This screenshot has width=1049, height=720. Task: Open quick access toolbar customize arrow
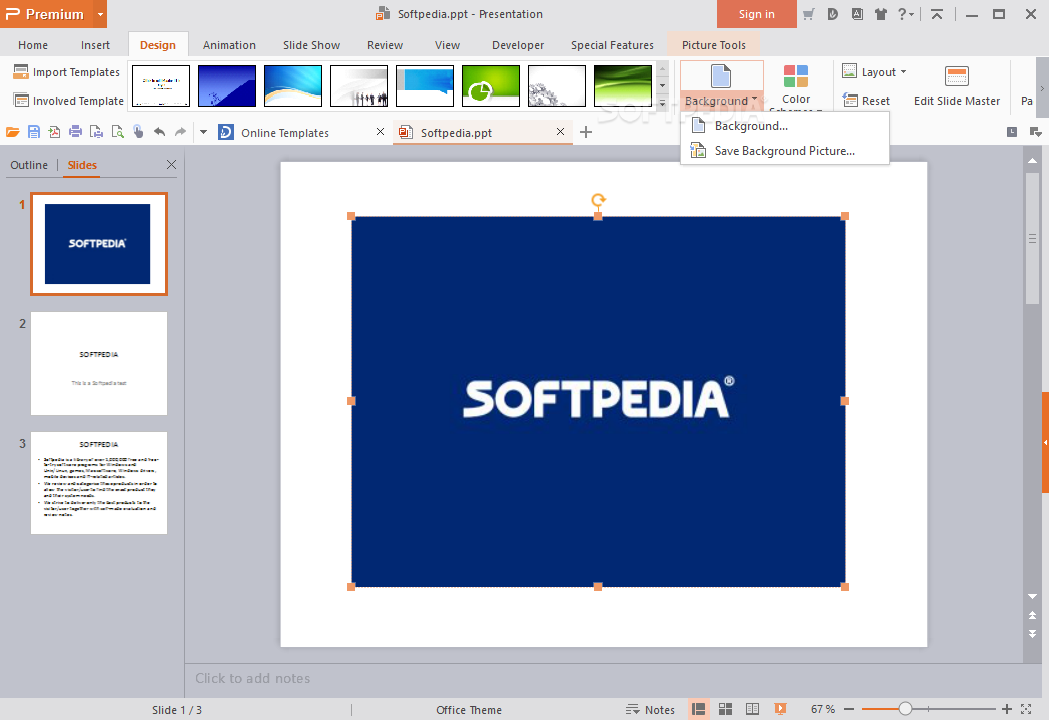point(203,132)
